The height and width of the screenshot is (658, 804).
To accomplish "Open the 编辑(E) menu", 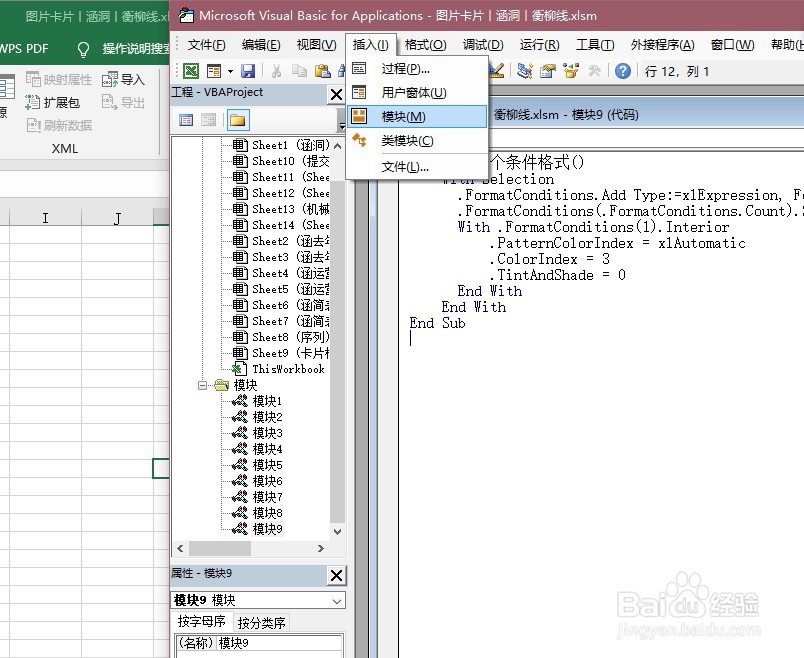I will pos(261,45).
